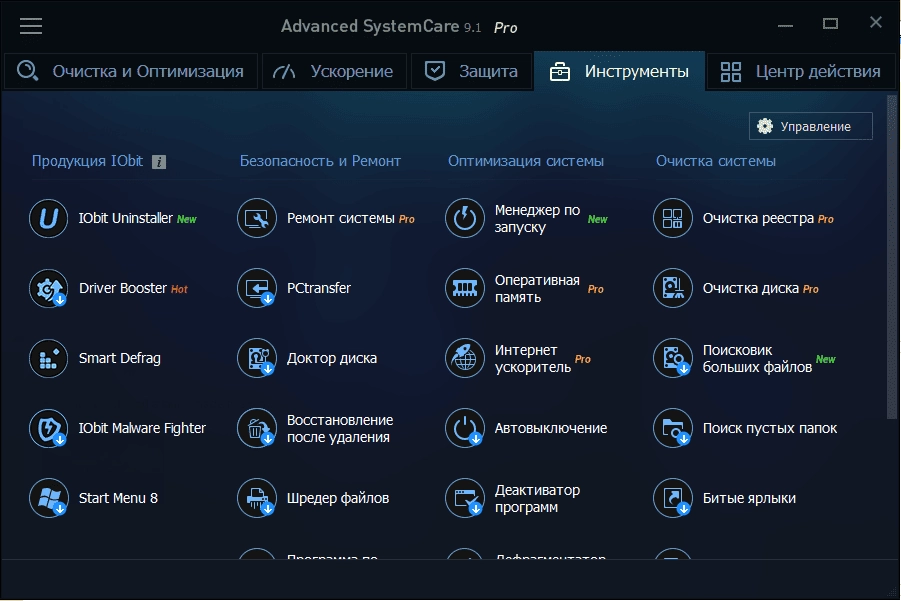Click the Оперативная память icon
Screen dimensions: 901x601
(465, 288)
